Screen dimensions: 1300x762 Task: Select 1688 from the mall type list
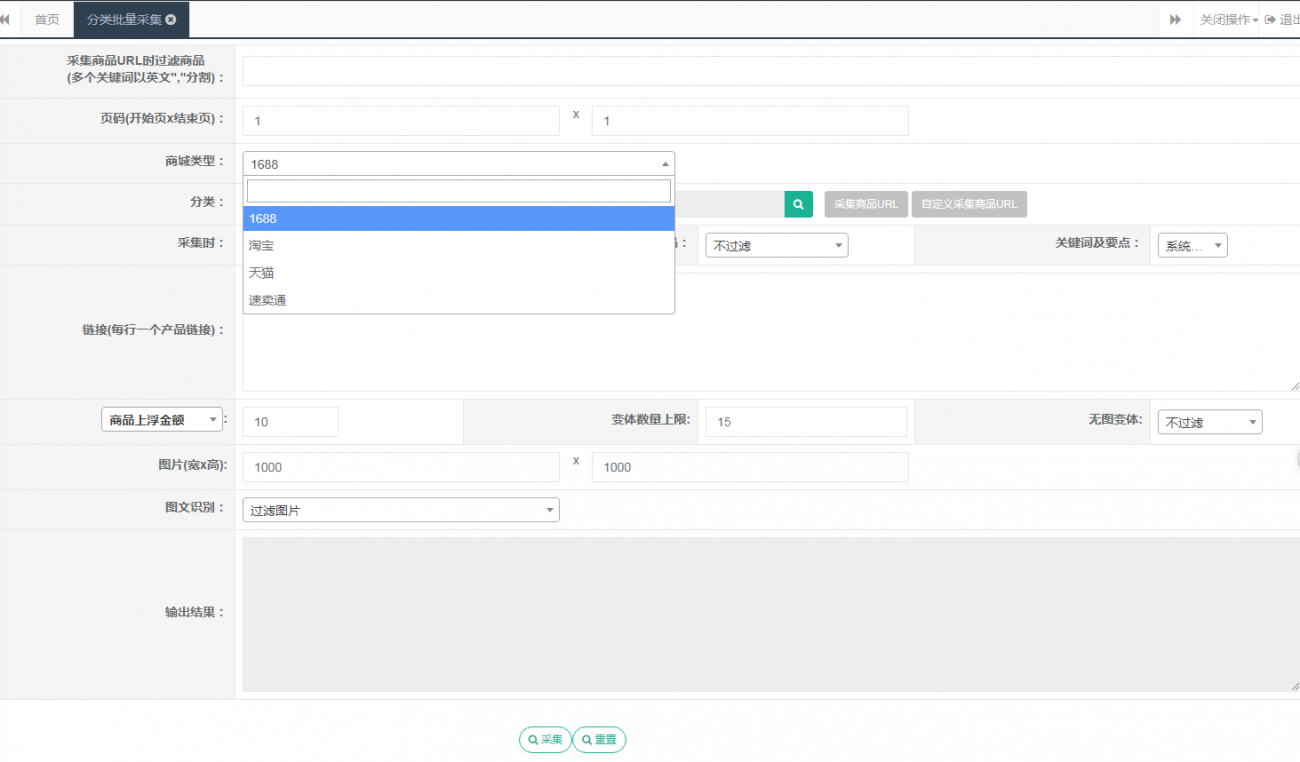click(x=459, y=218)
